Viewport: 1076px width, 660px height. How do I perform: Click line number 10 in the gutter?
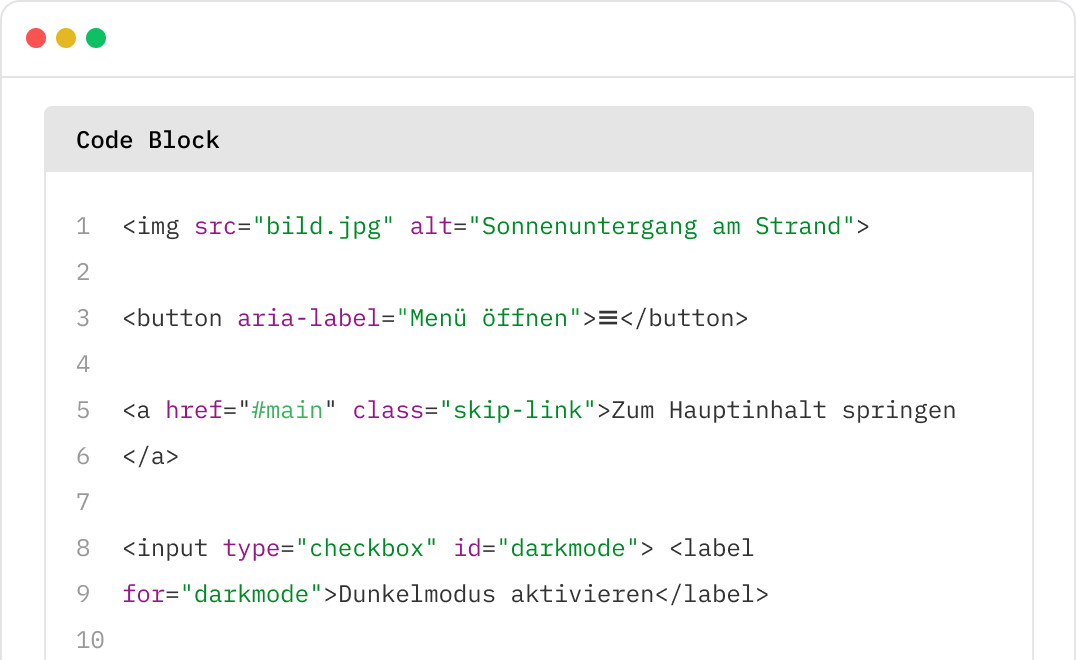coord(90,640)
